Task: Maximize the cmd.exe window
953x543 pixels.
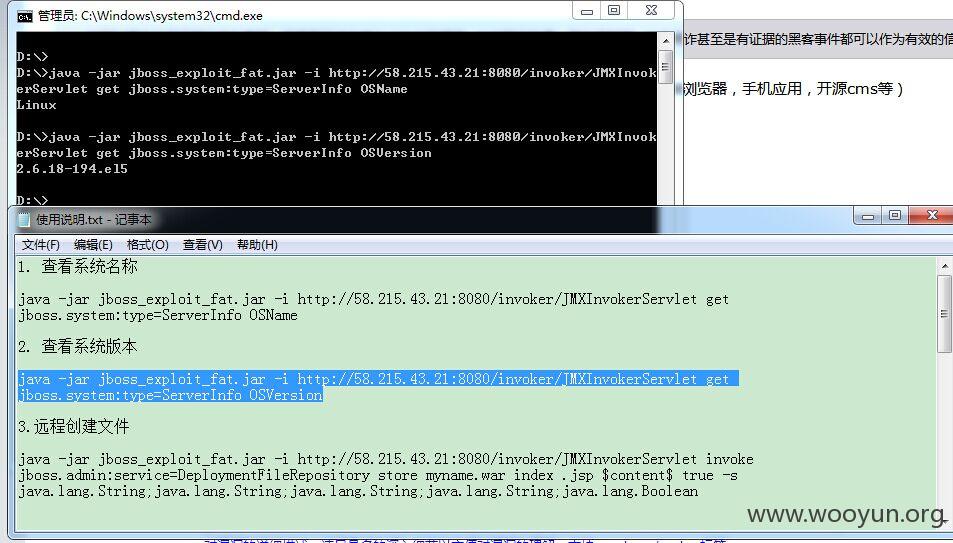Action: (614, 10)
